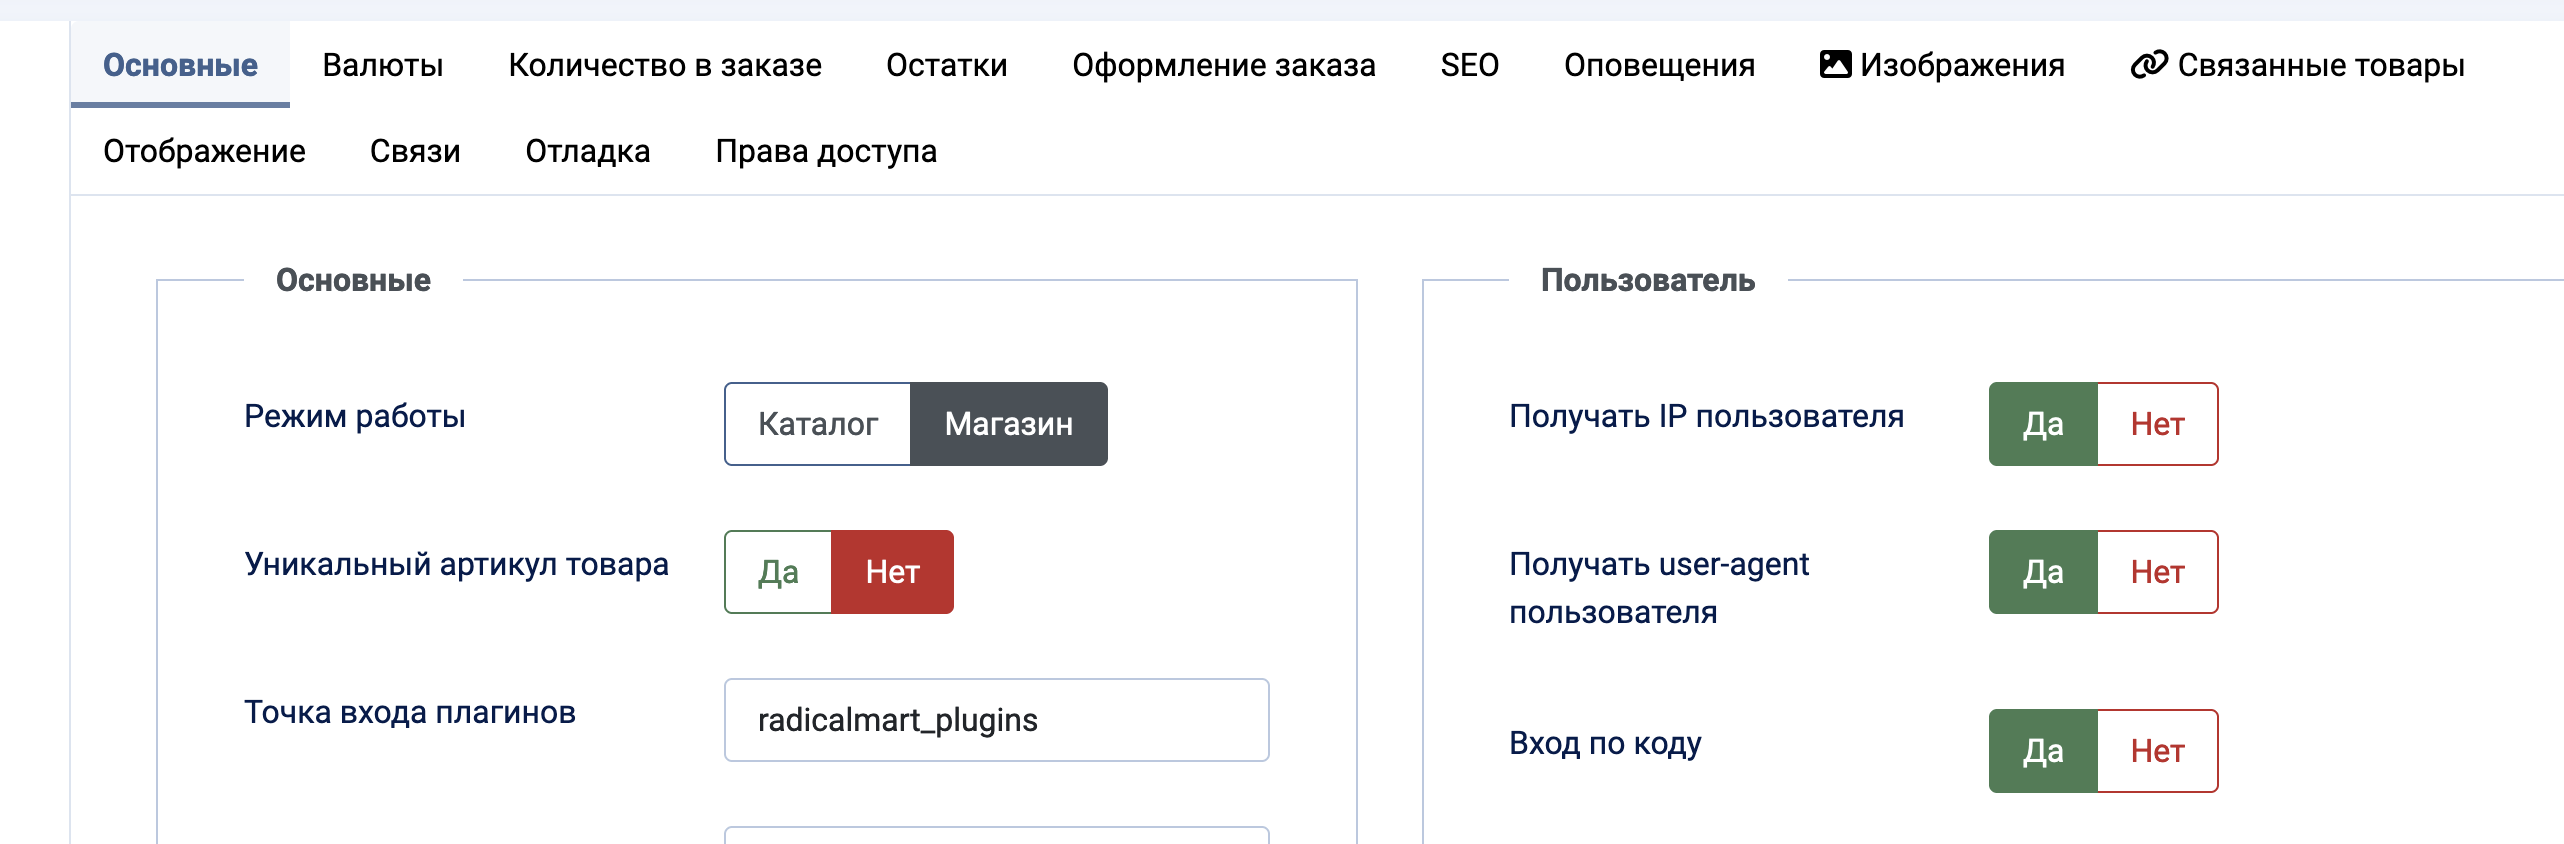The width and height of the screenshot is (2564, 844).
Task: Set Получать user-agent пользователя to Нет
Action: [x=2157, y=572]
